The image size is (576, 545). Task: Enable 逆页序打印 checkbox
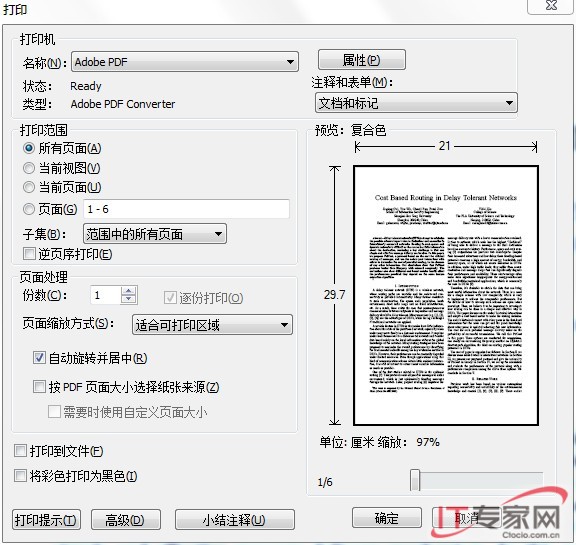pyautogui.click(x=29, y=254)
